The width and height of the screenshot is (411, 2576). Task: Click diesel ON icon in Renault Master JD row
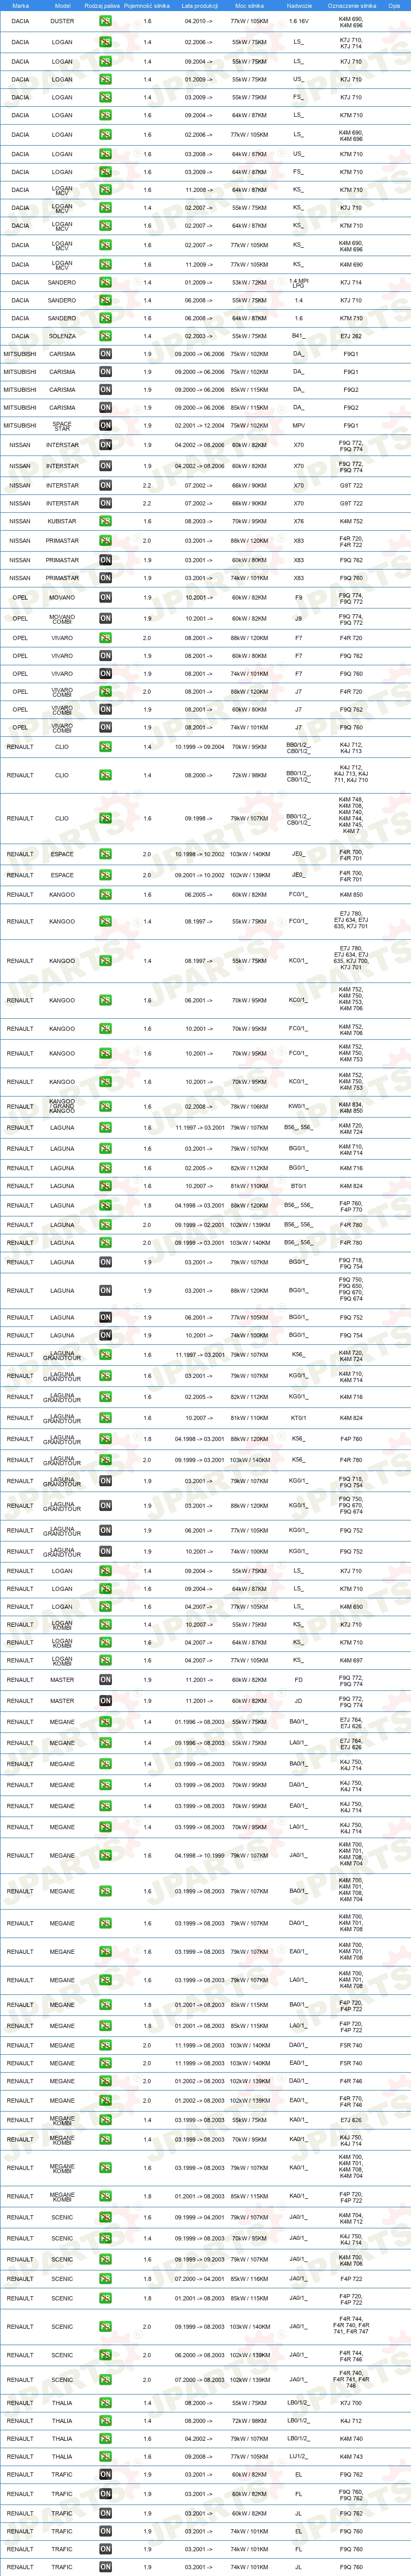click(105, 1701)
